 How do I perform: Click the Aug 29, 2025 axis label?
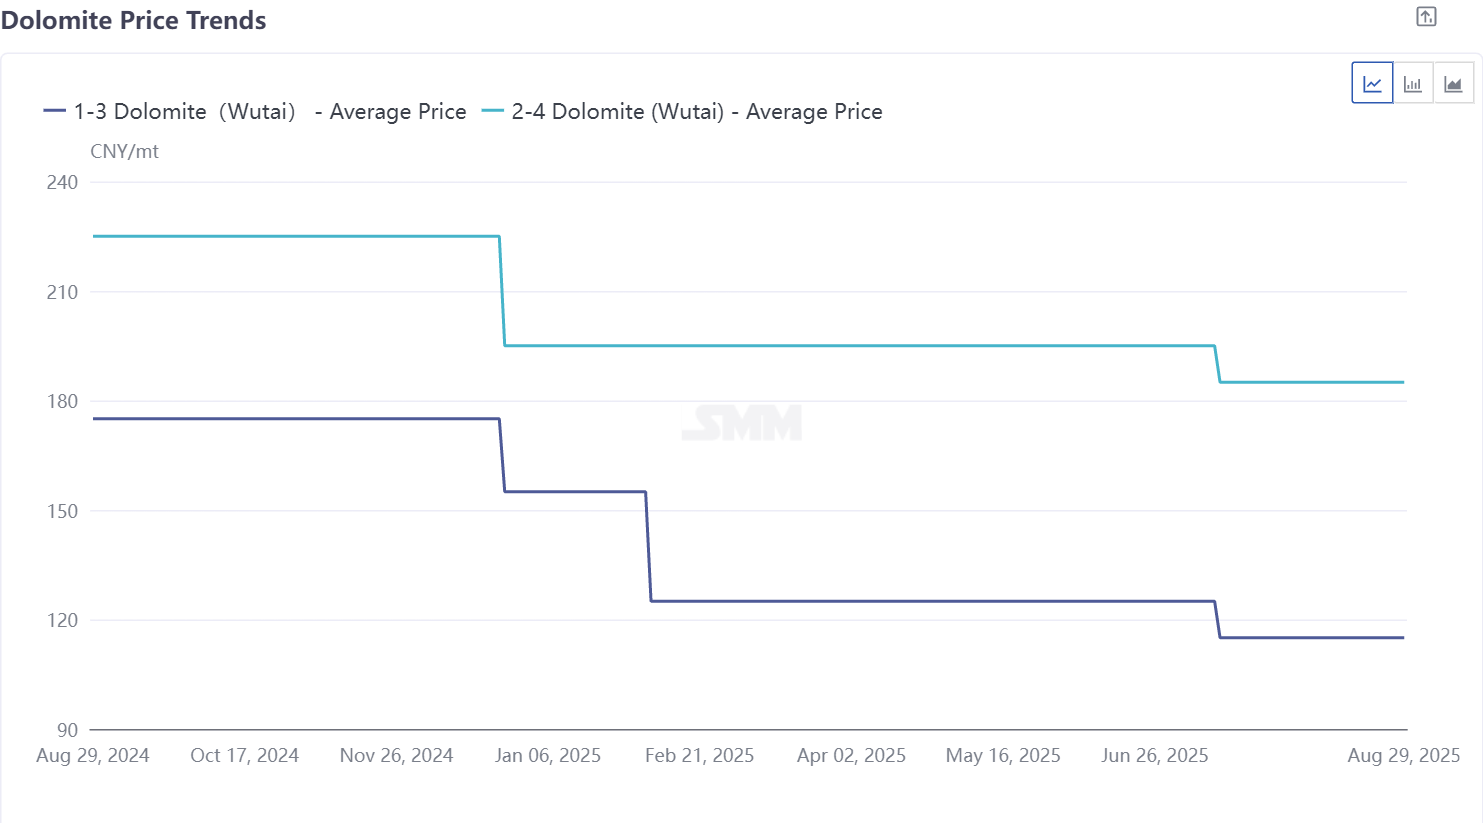[1404, 756]
